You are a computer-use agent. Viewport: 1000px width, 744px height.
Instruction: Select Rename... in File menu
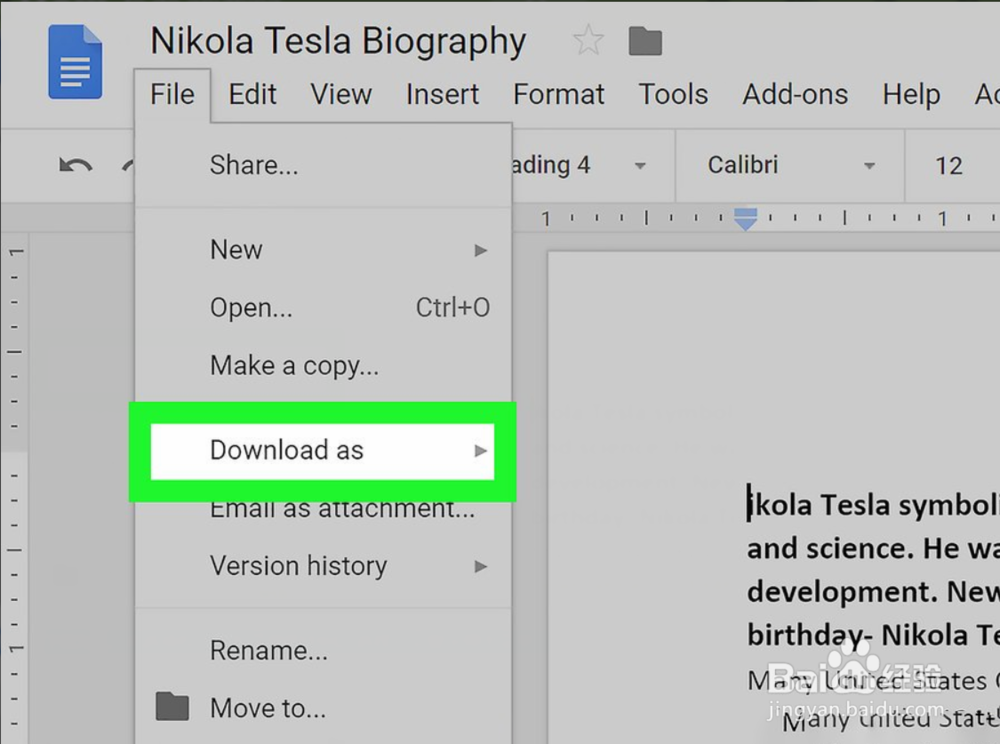323,651
